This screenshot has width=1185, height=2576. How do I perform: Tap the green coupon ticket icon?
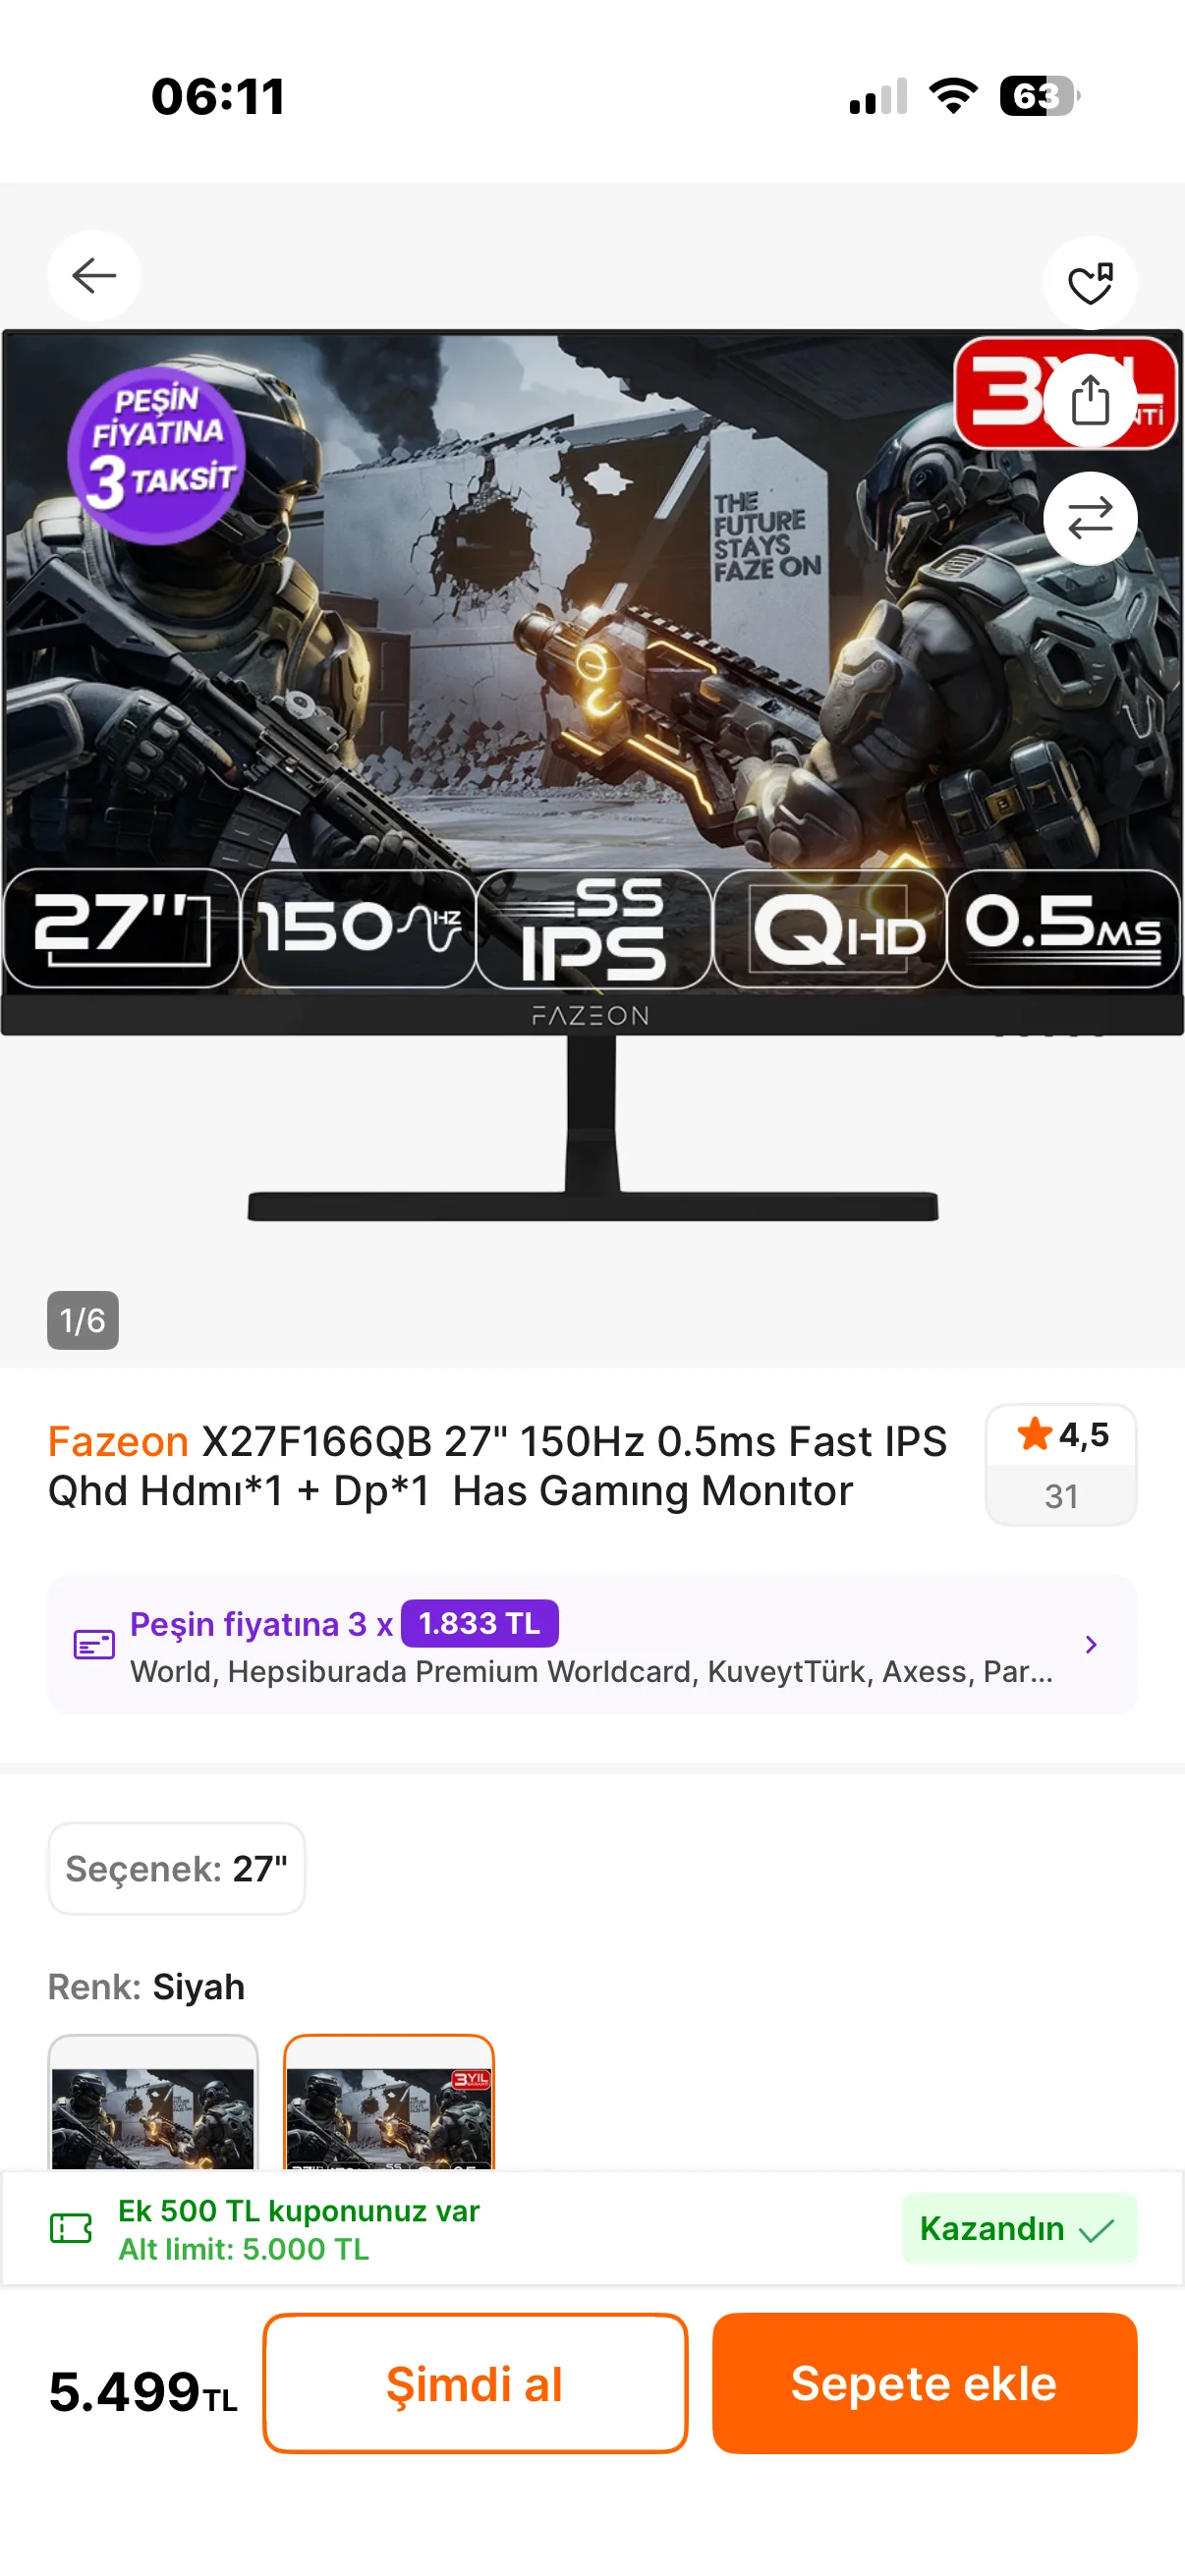coord(71,2228)
